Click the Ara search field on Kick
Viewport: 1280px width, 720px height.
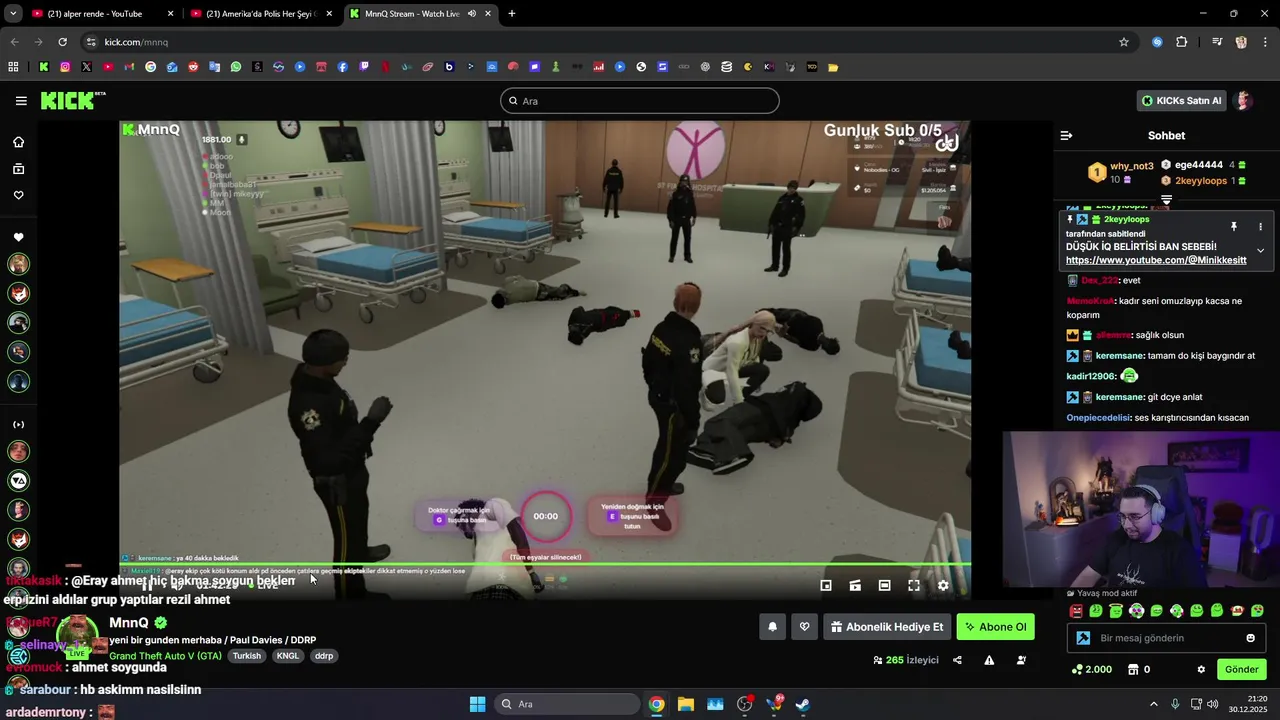pos(640,101)
